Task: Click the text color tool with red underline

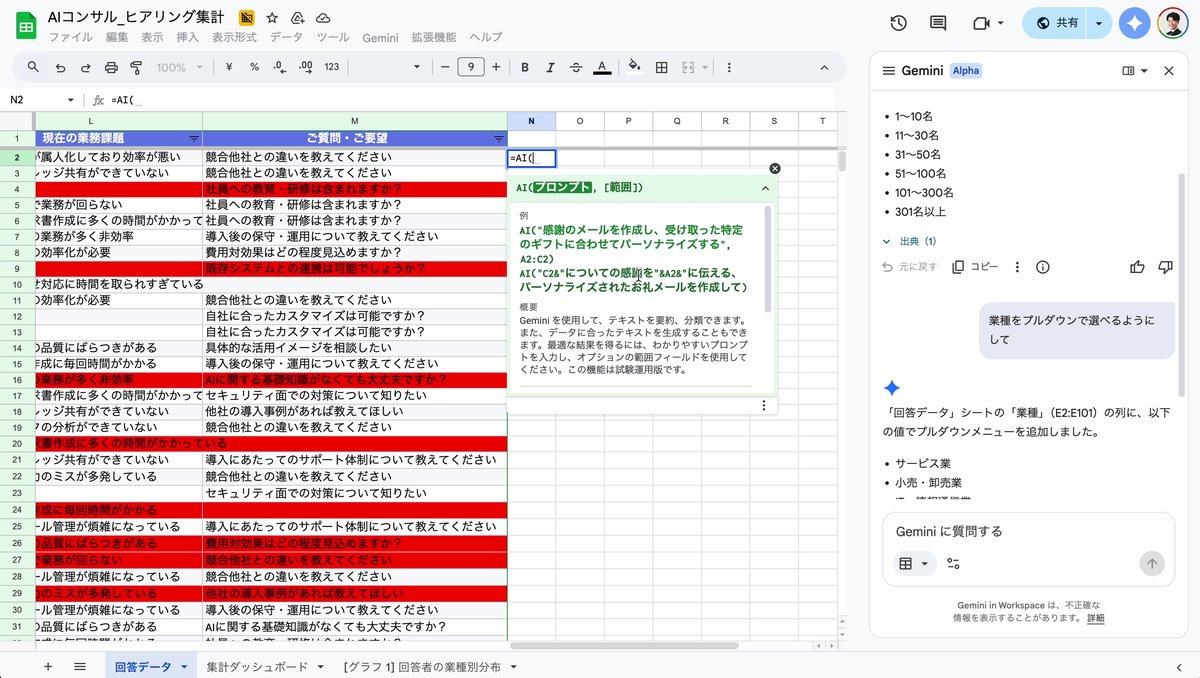Action: coord(600,67)
